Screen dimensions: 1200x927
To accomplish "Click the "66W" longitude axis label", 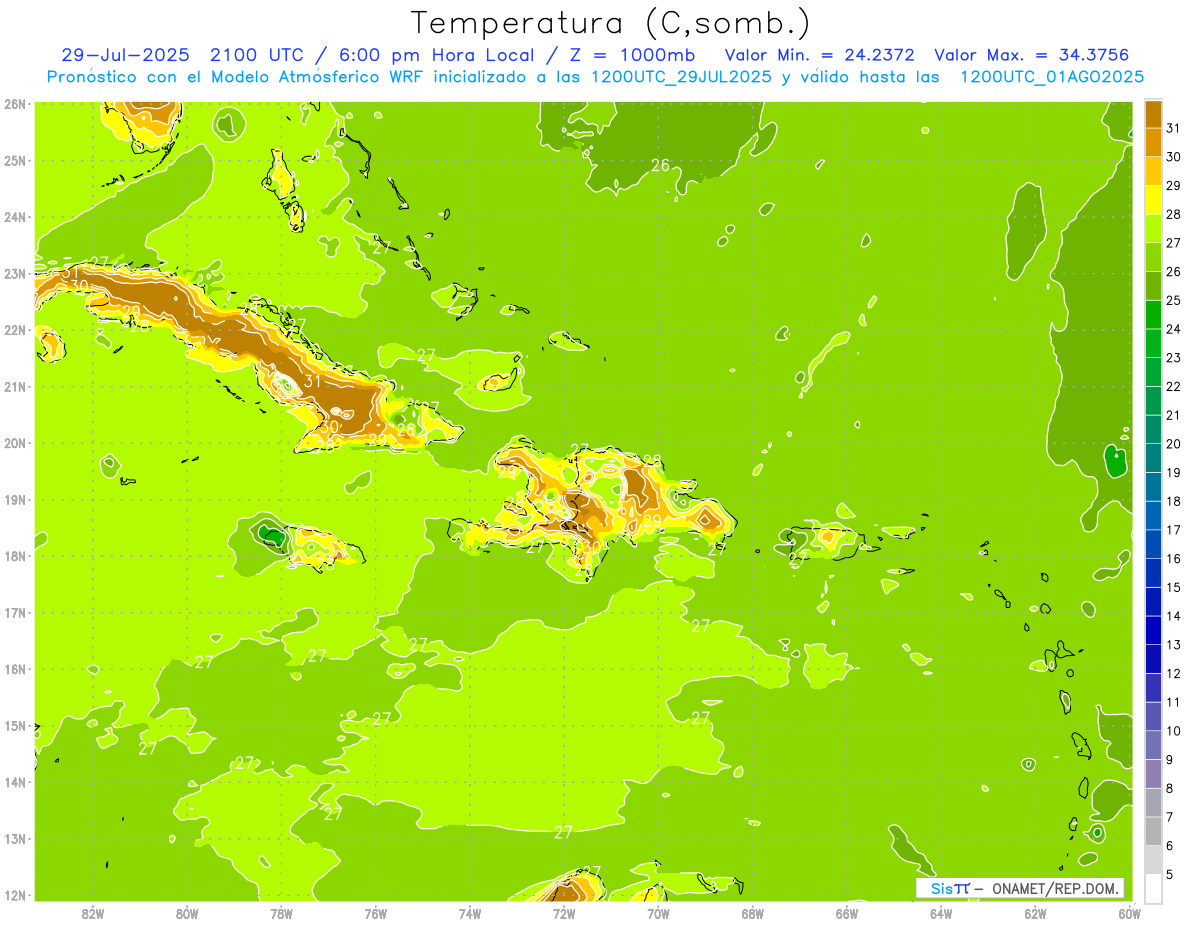I will [x=847, y=914].
